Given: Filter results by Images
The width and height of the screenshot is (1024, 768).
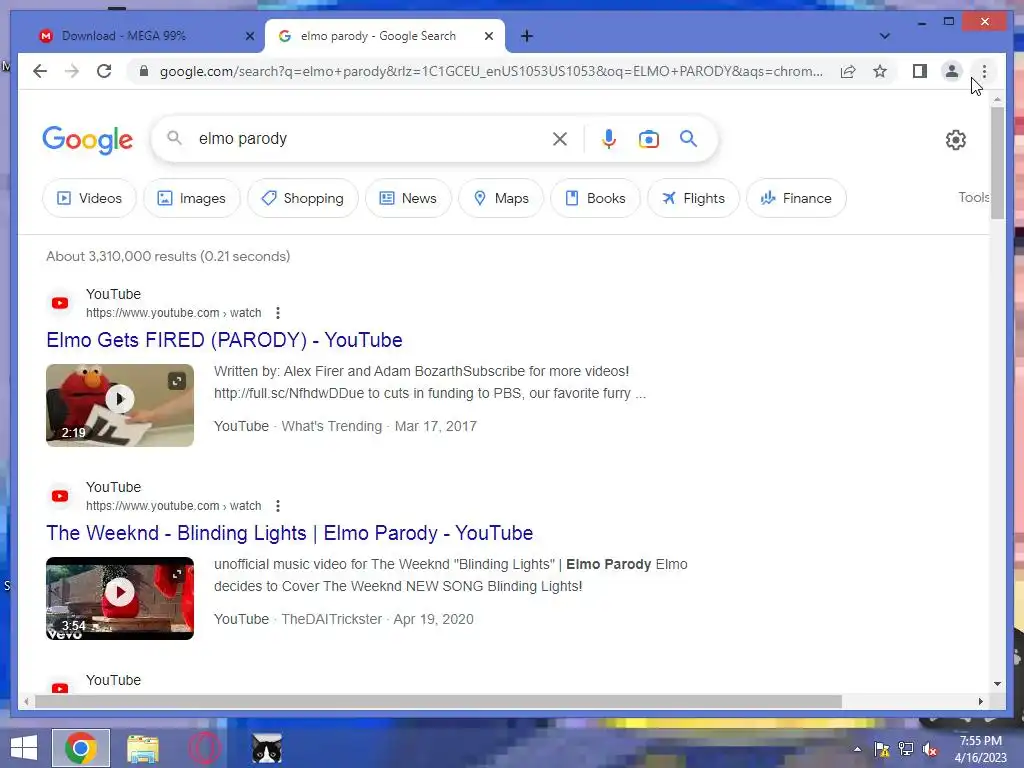Looking at the screenshot, I should [192, 198].
